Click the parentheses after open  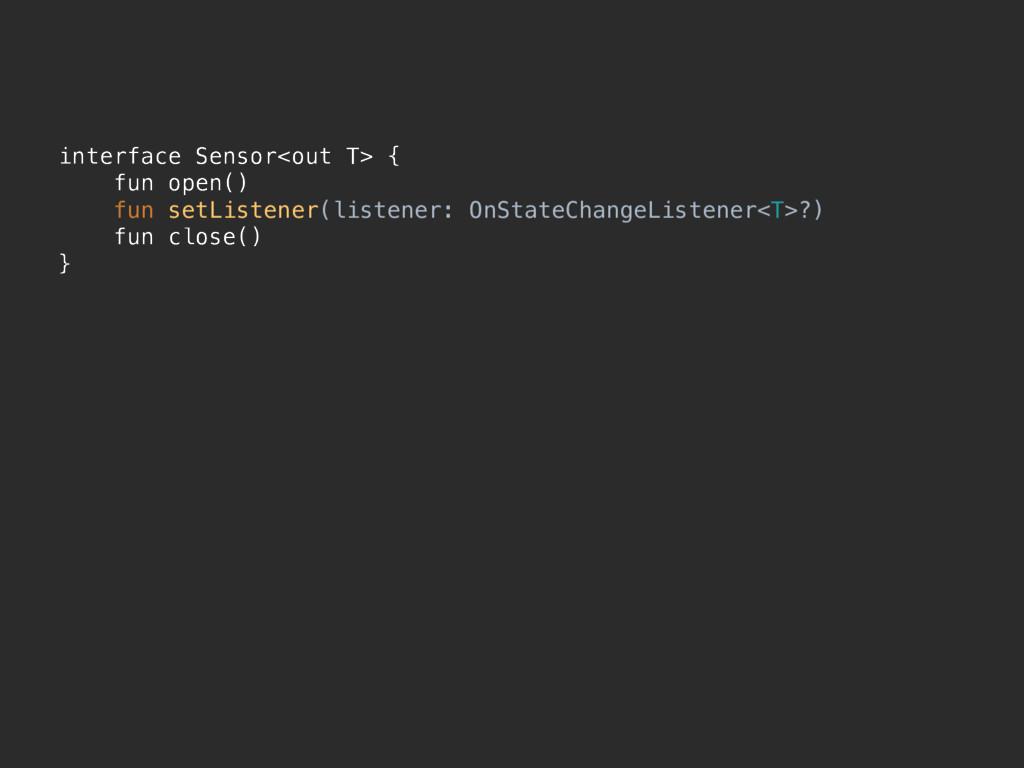[236, 183]
